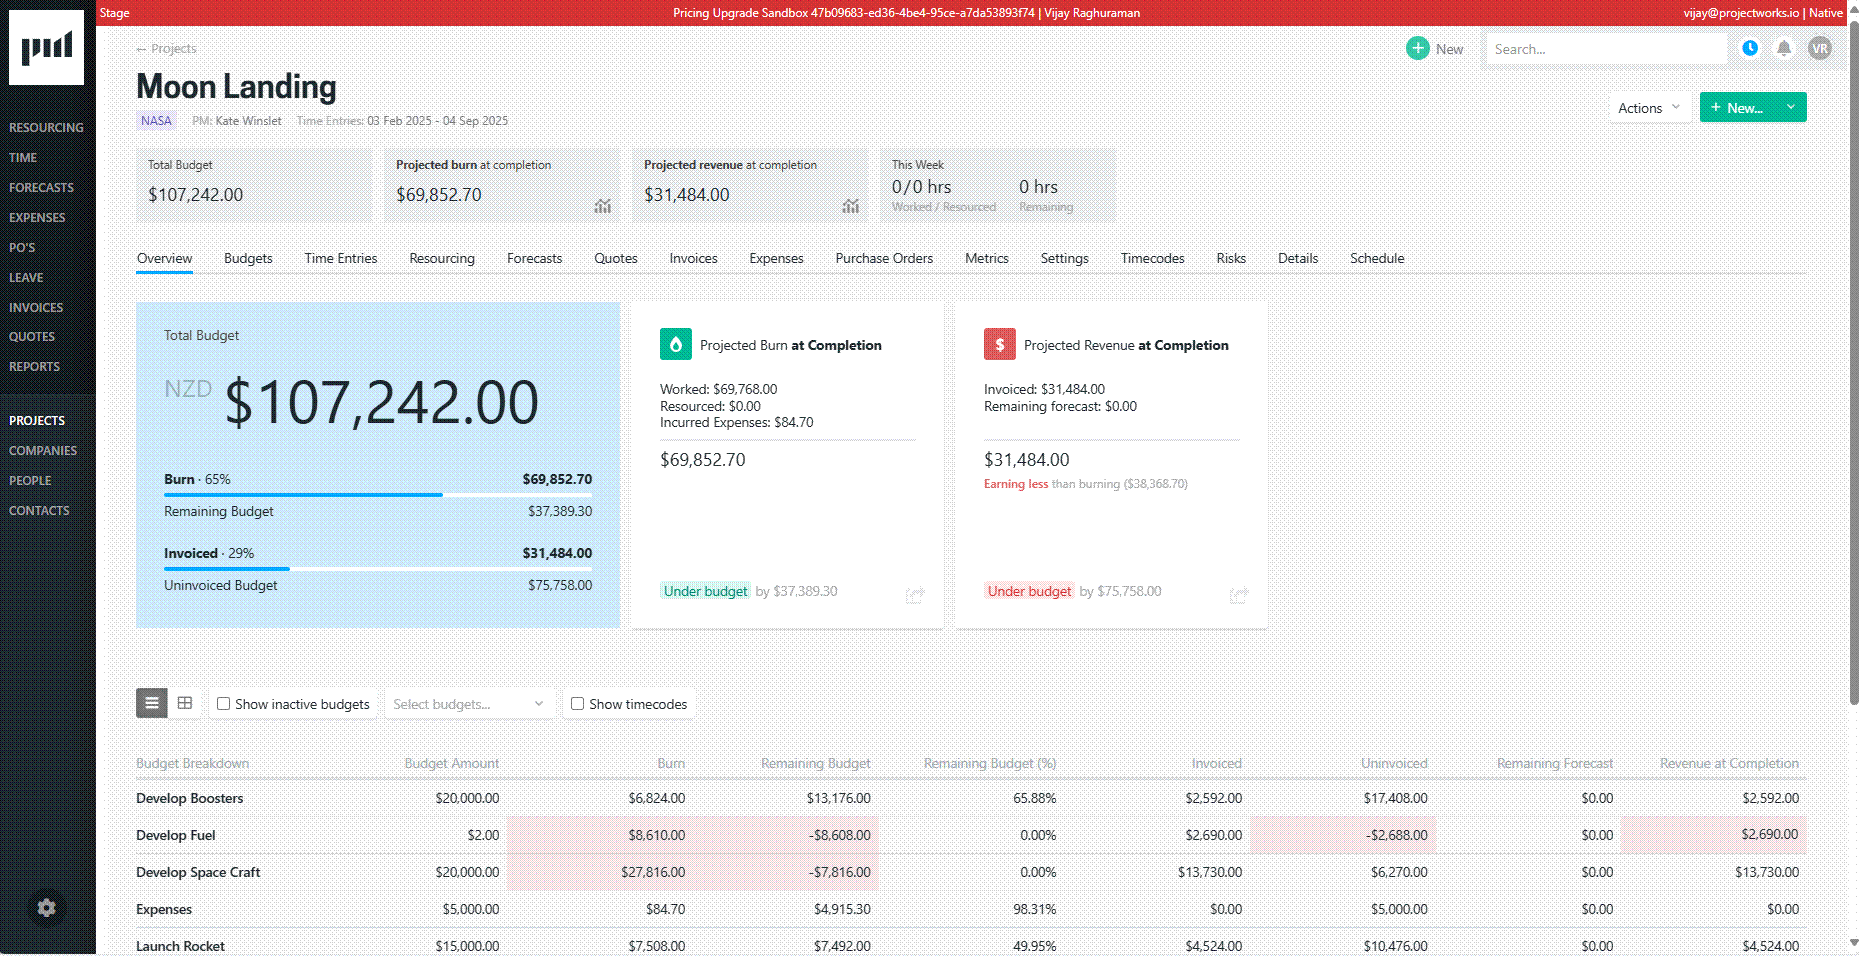Open settings gear in sidebar
1859x956 pixels.
pos(46,908)
